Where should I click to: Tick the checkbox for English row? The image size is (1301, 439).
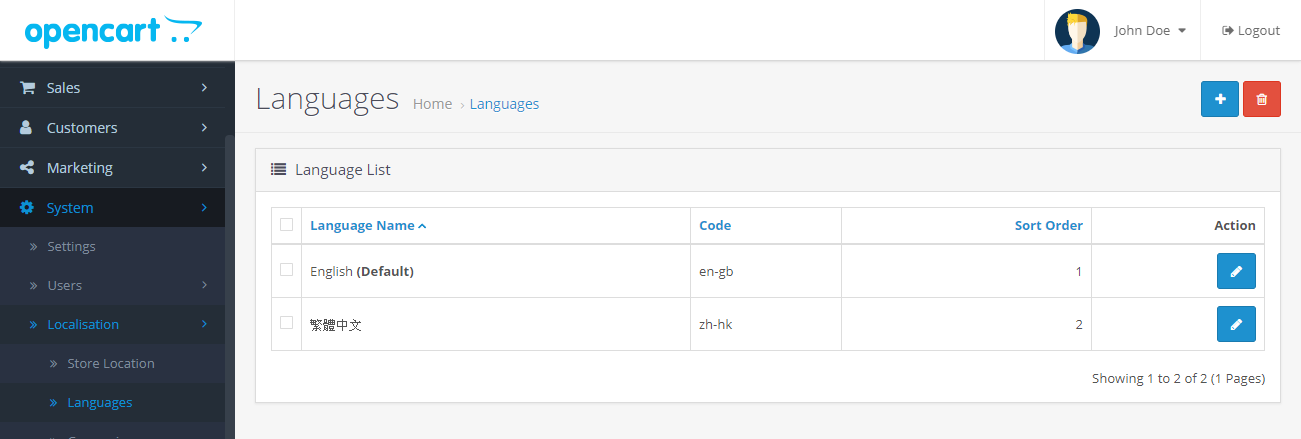(287, 270)
